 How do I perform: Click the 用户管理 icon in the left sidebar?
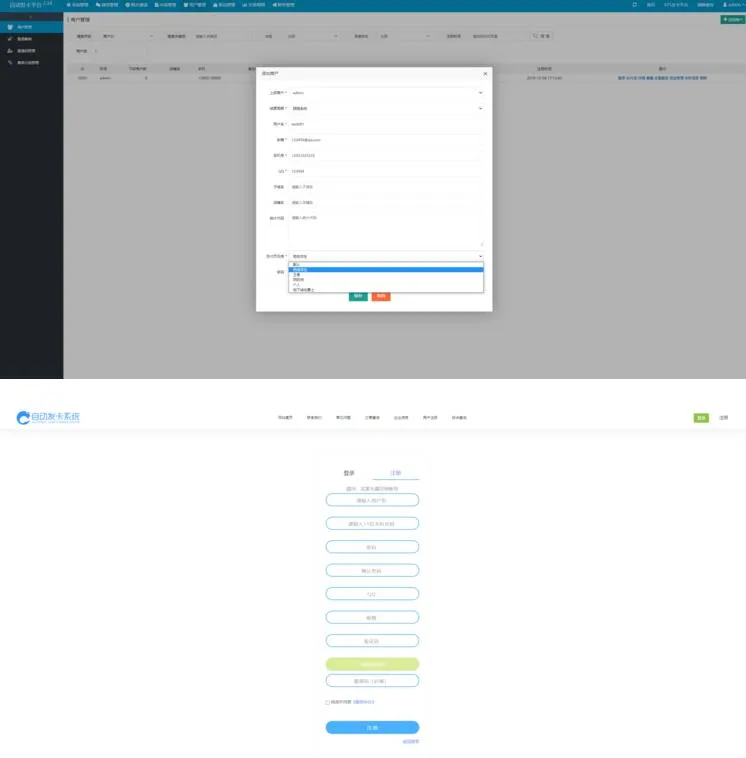(x=9, y=26)
